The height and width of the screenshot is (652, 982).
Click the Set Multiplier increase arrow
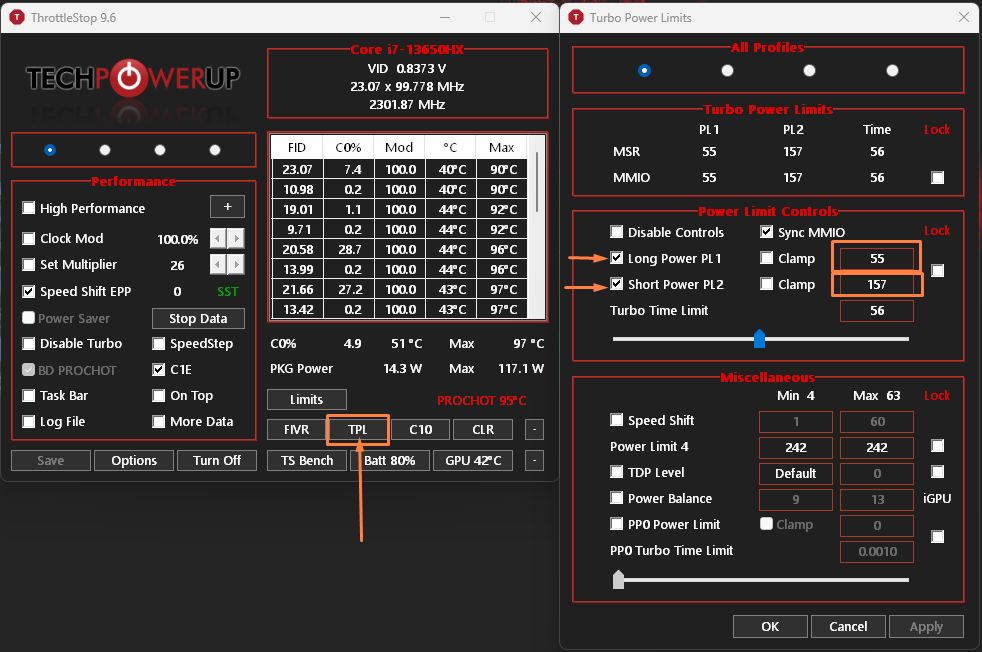(x=236, y=265)
